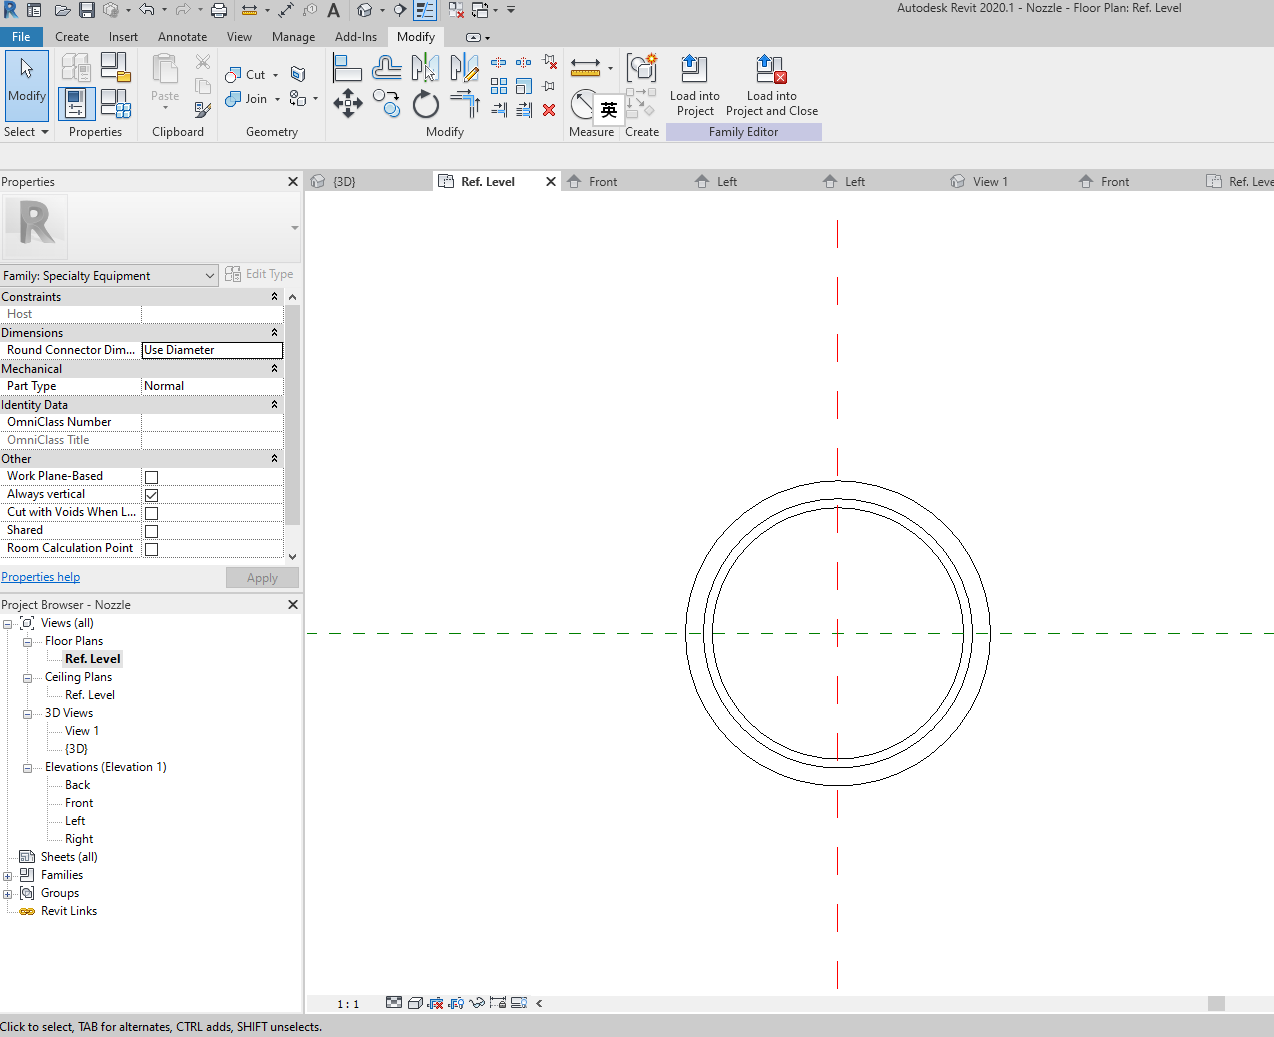Image resolution: width=1274 pixels, height=1037 pixels.
Task: Click Load into Project button
Action: point(694,87)
